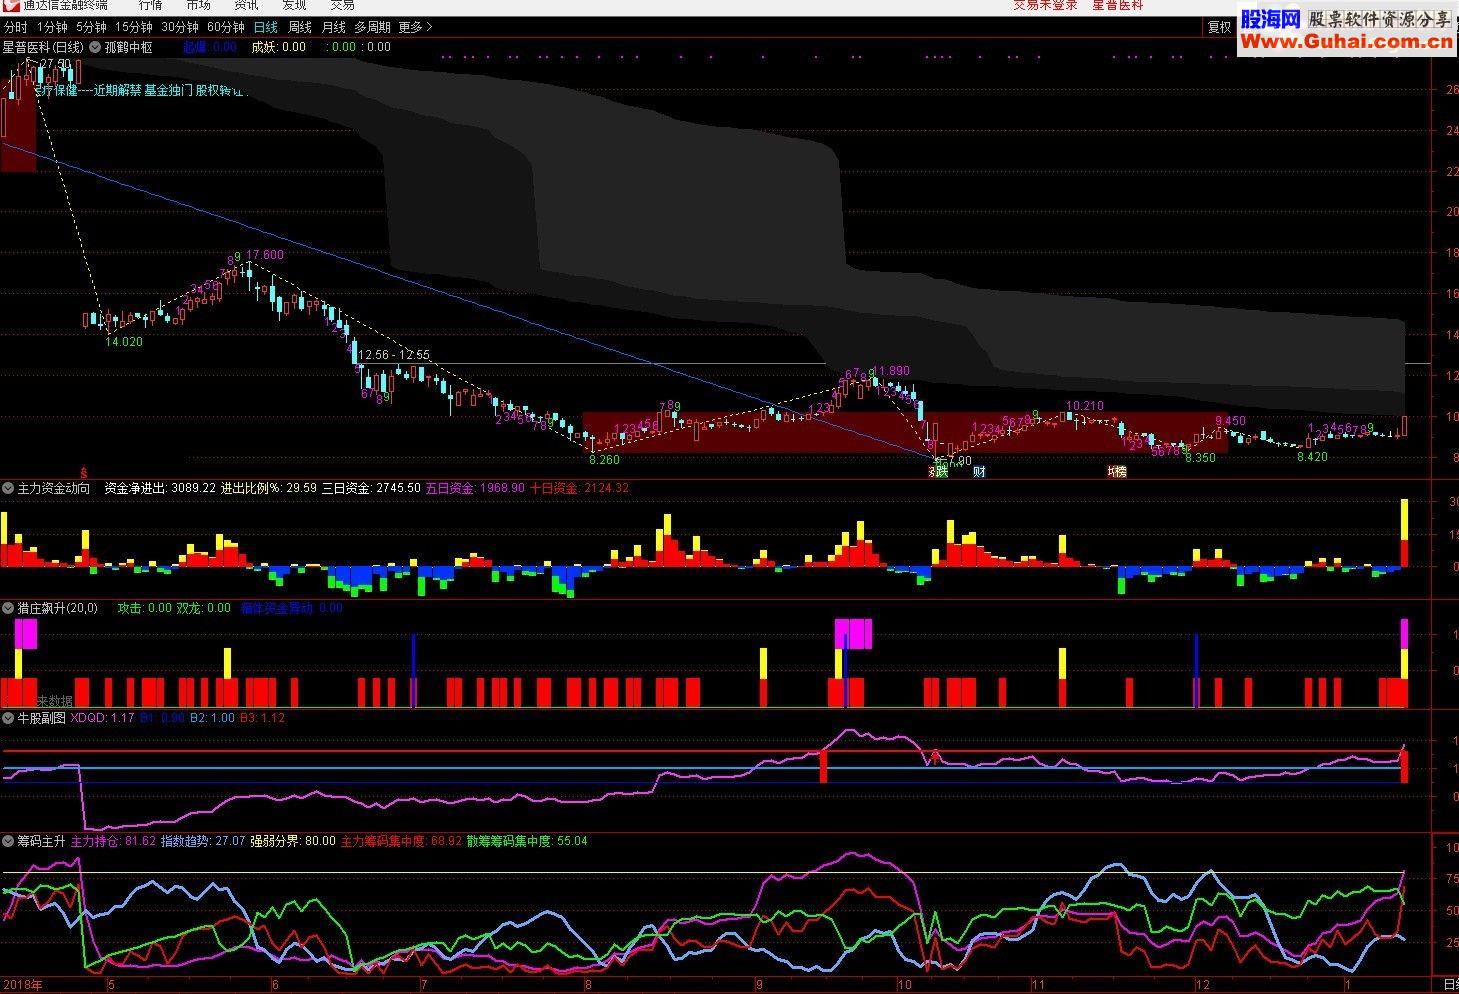Switch to 60分钟 period tab
Image resolution: width=1459 pixels, height=994 pixels.
226,27
